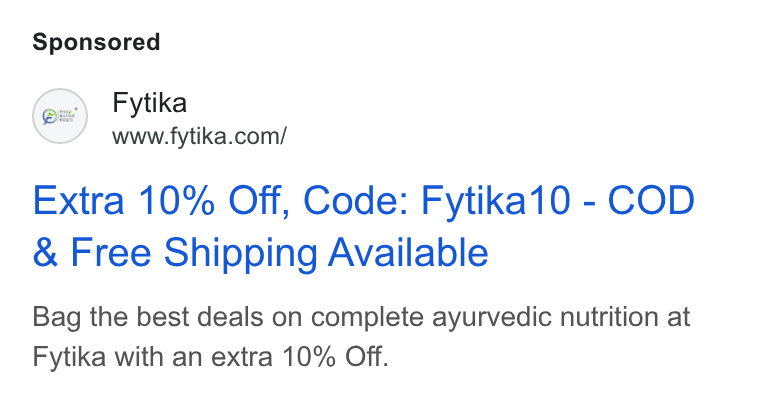Click the word 'complete' in description
This screenshot has width=760, height=398.
[x=367, y=318]
